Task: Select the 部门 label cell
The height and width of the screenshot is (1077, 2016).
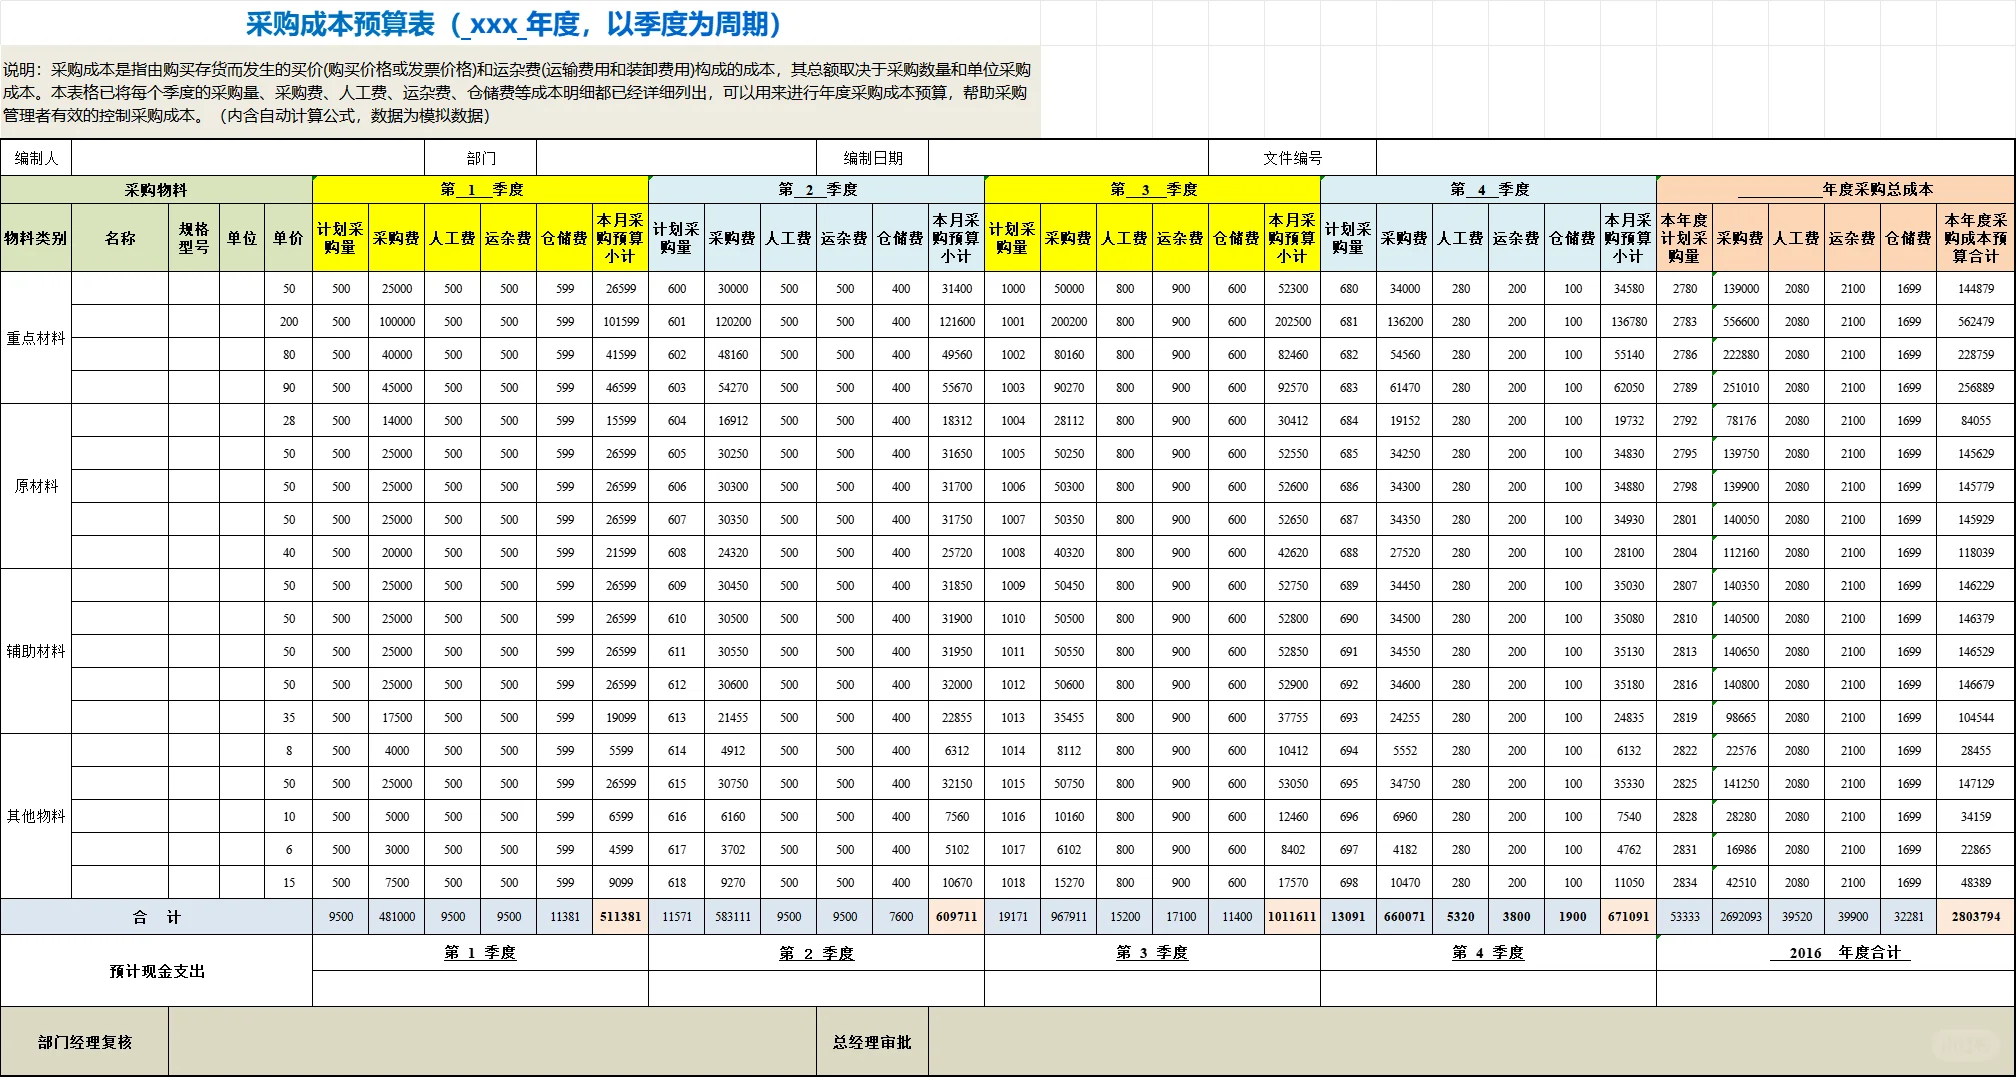Action: pyautogui.click(x=481, y=158)
